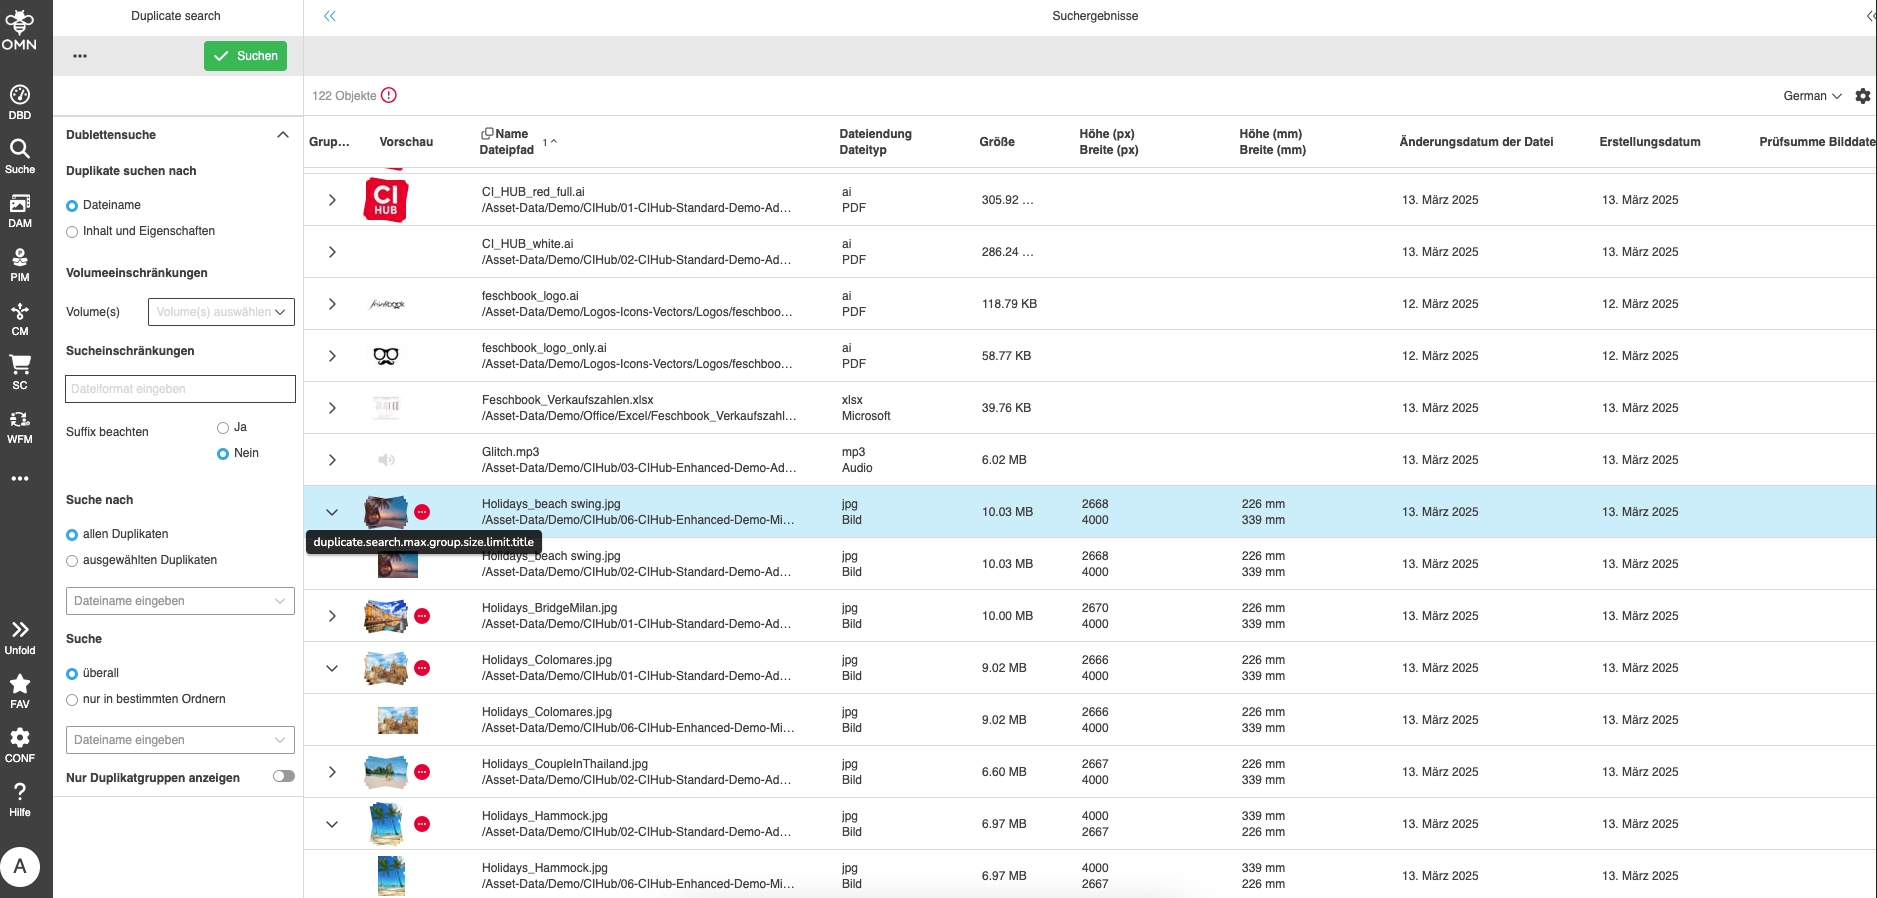This screenshot has height=898, width=1877.
Task: Open the Volume(s) auswählen dropdown
Action: (x=221, y=312)
